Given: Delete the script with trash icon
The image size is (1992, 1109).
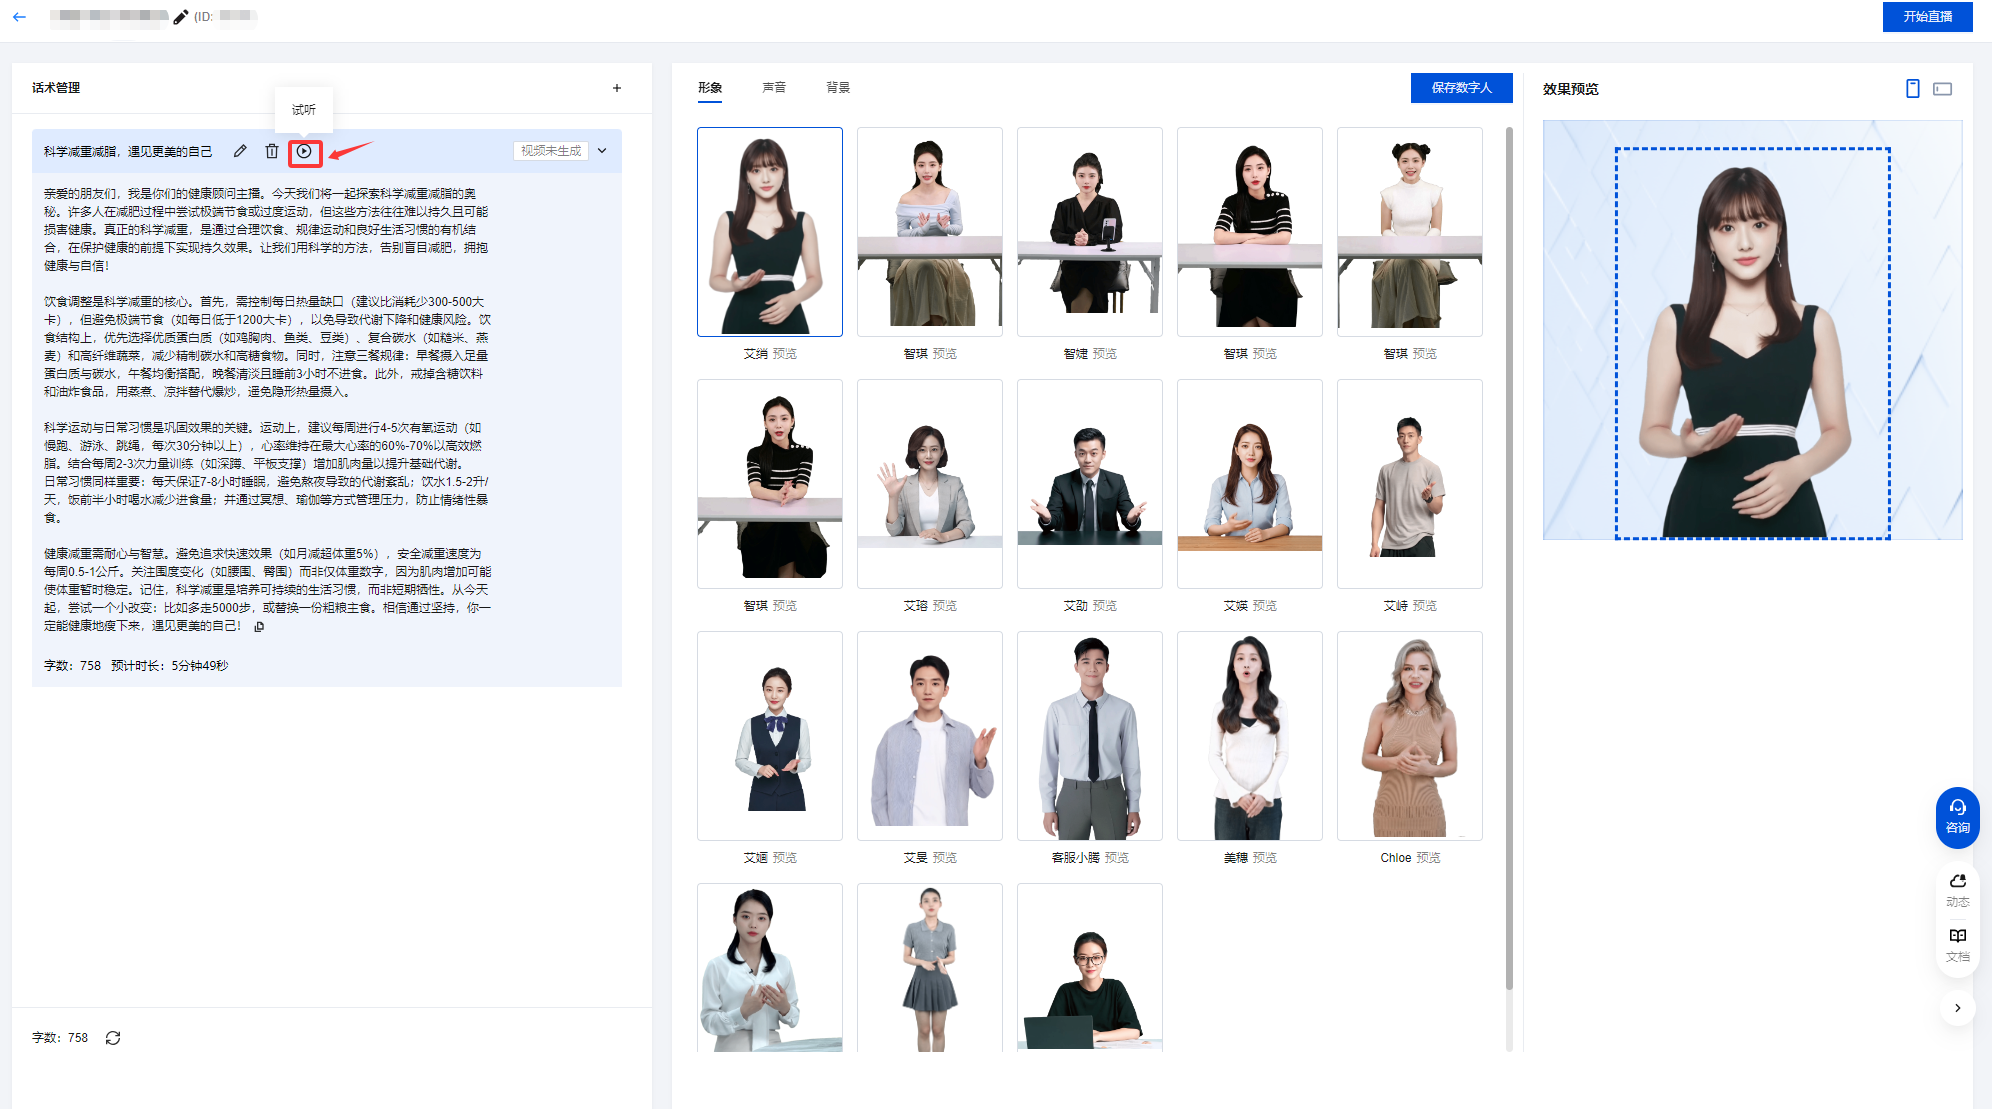Looking at the screenshot, I should [x=271, y=151].
